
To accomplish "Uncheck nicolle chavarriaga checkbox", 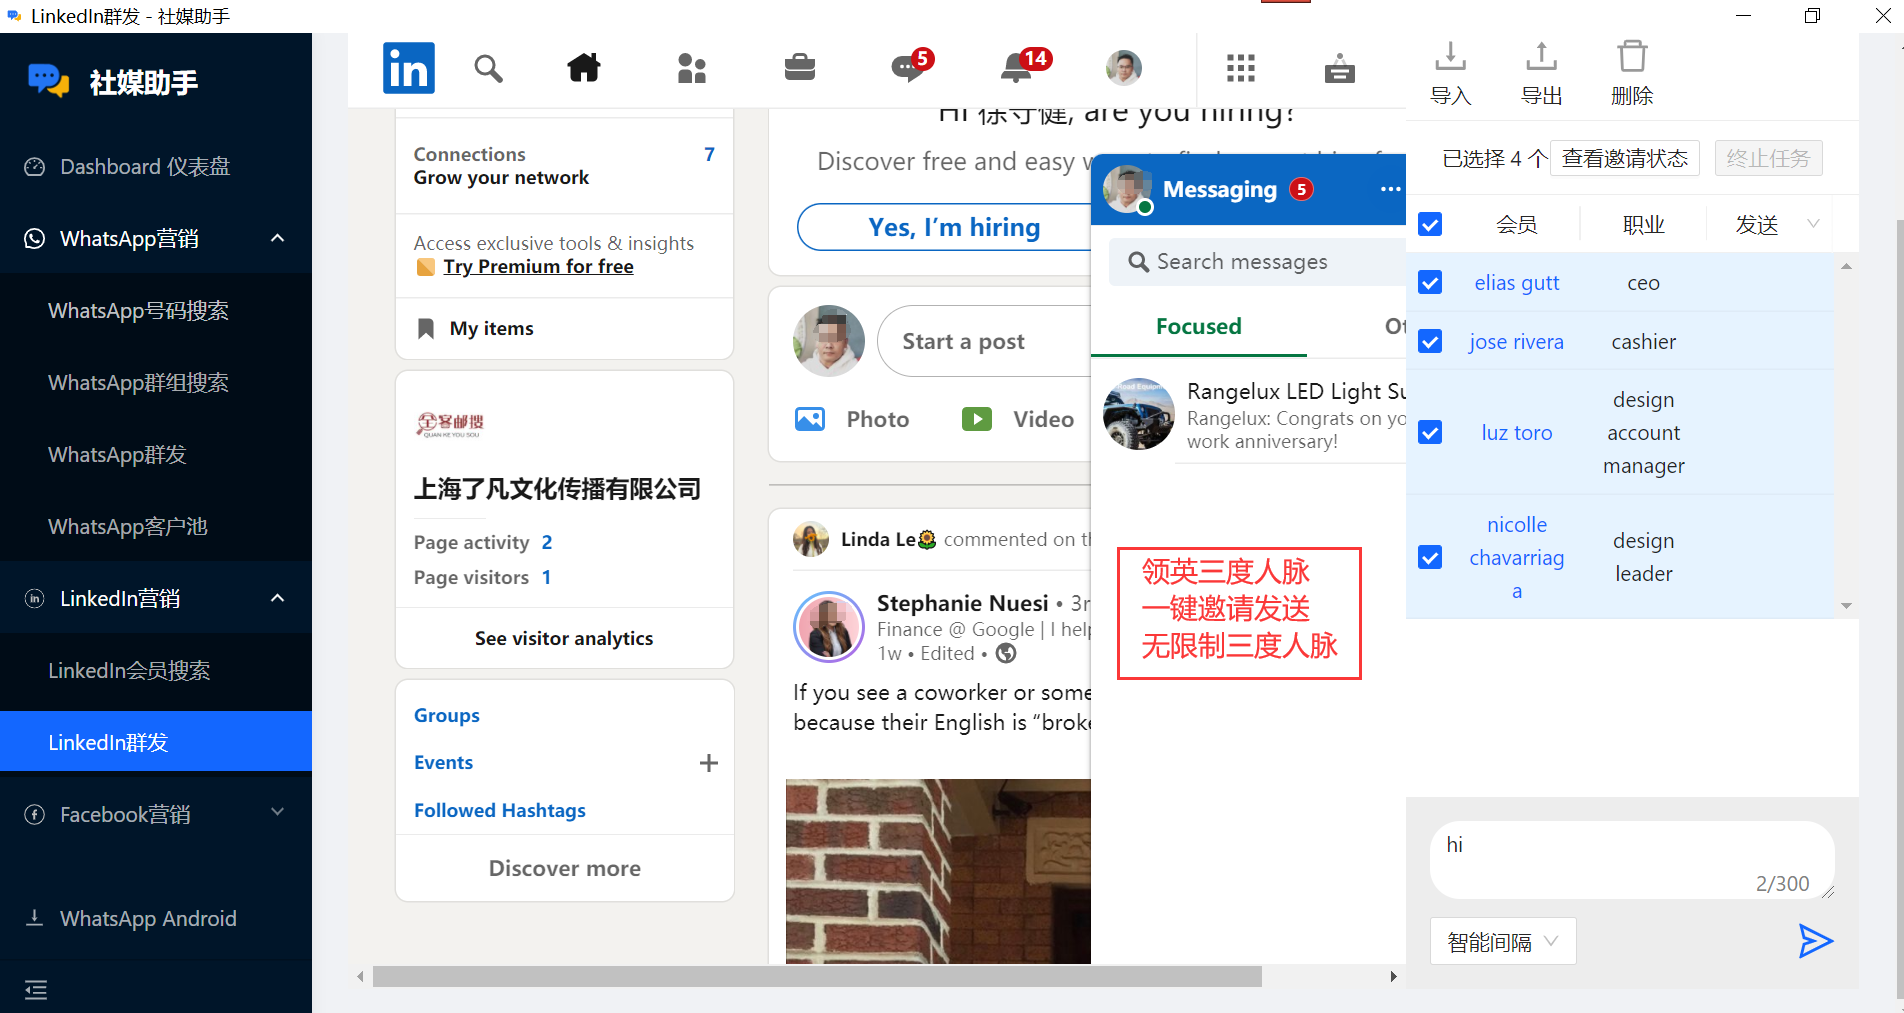I will pyautogui.click(x=1430, y=557).
